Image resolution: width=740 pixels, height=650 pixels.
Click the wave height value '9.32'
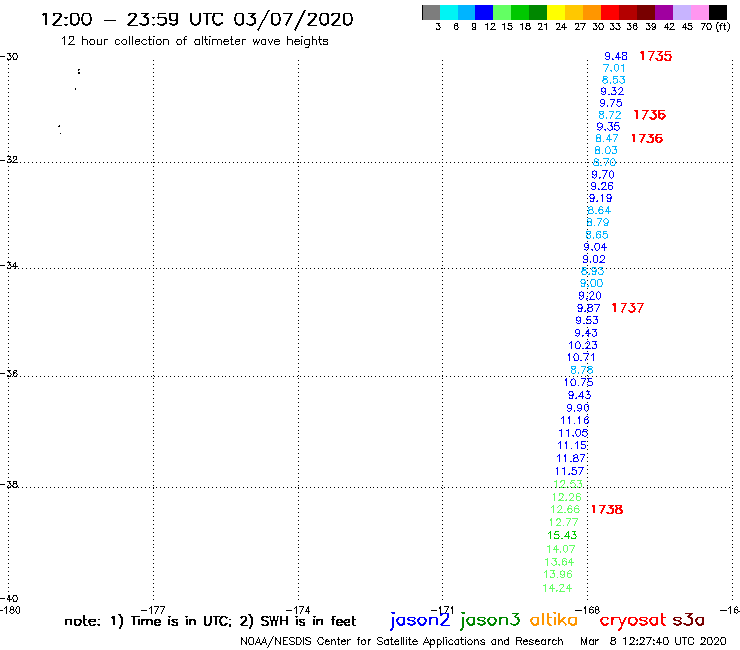612,92
